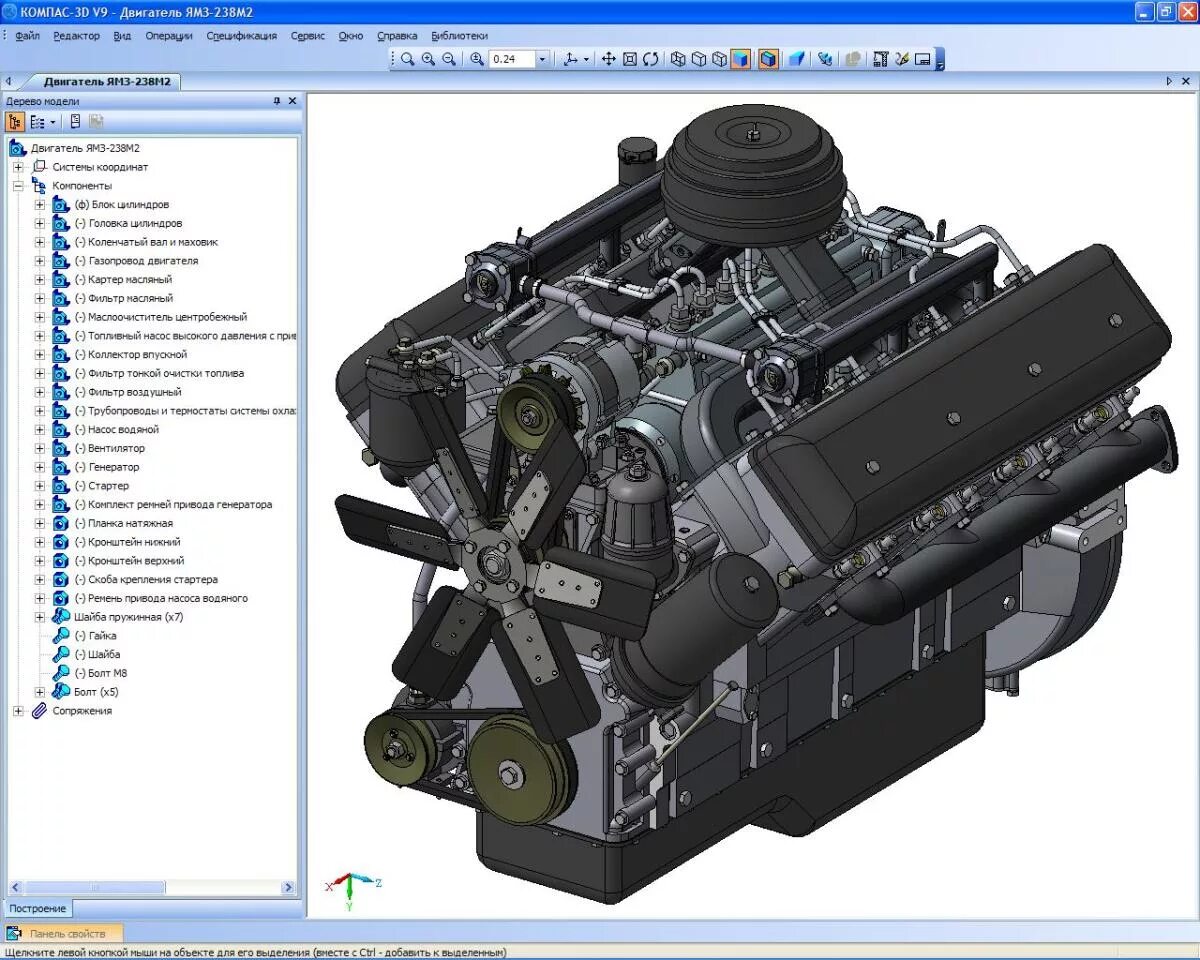Click the fit all (show all) icon
The width and height of the screenshot is (1200, 960).
tap(629, 59)
